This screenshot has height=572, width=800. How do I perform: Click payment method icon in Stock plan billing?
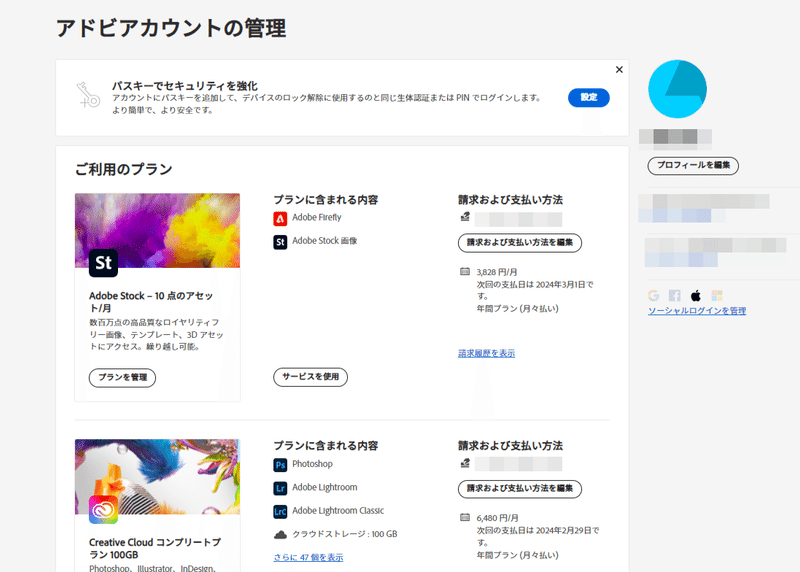[465, 217]
